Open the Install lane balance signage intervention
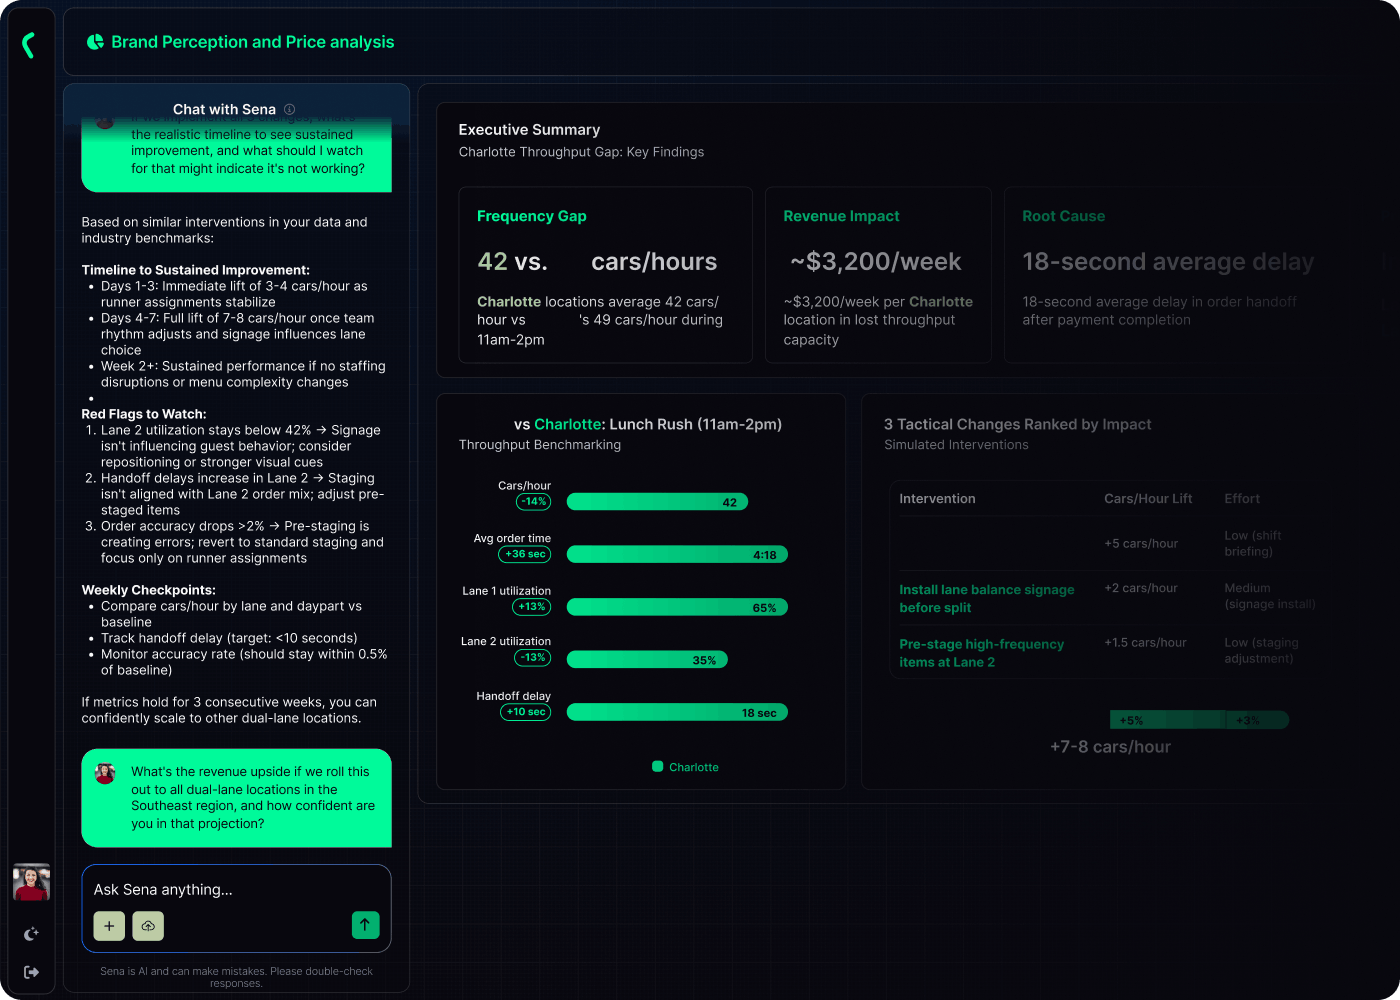The width and height of the screenshot is (1400, 1000). [986, 597]
